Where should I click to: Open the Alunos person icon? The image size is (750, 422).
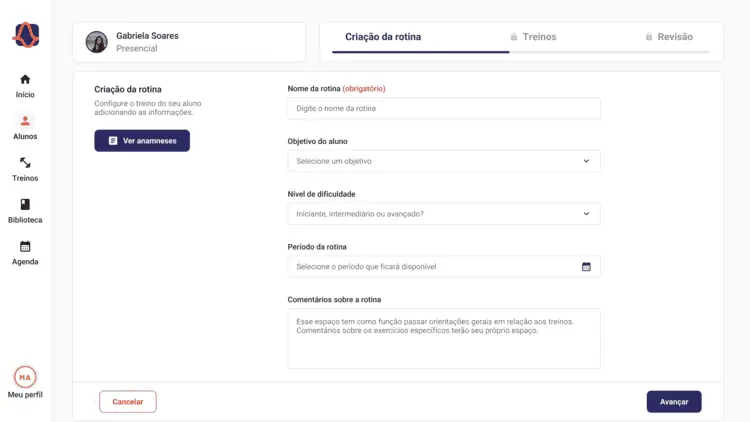click(25, 121)
